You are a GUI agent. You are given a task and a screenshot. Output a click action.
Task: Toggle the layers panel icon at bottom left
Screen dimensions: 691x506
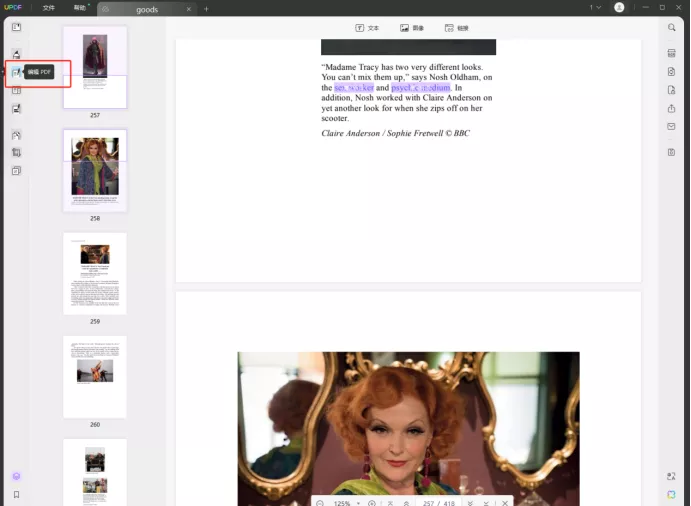pyautogui.click(x=16, y=476)
